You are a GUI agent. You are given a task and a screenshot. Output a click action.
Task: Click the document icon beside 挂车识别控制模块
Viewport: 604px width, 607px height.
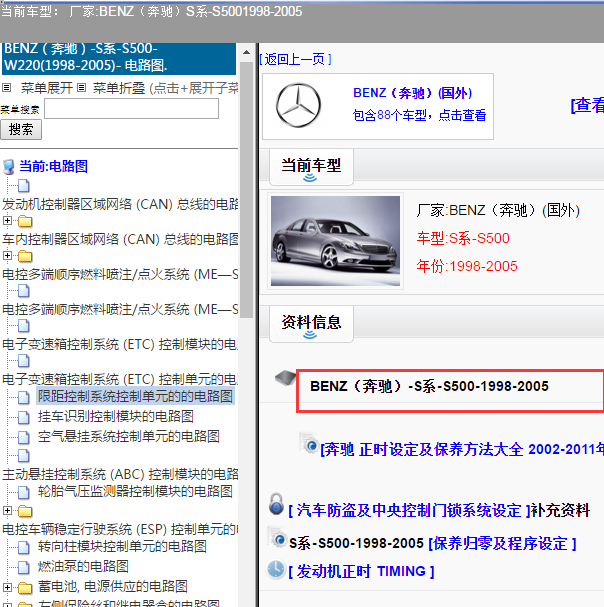[24, 417]
